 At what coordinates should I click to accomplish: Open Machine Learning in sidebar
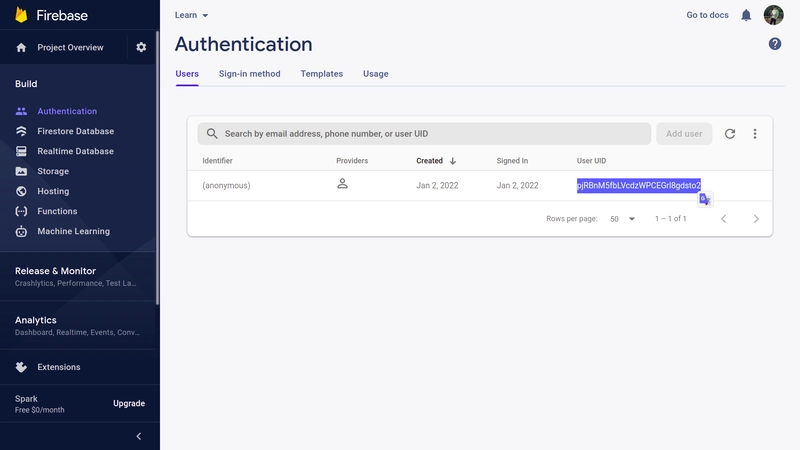[73, 231]
